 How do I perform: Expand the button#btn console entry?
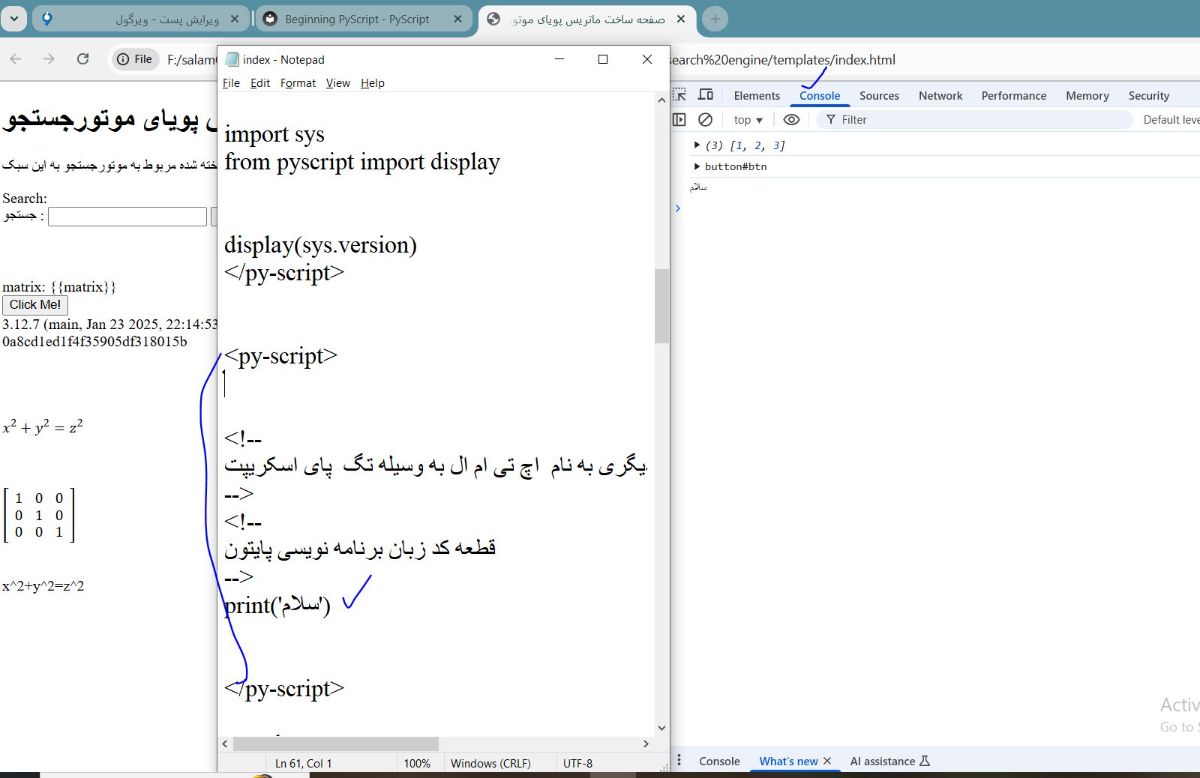[697, 166]
